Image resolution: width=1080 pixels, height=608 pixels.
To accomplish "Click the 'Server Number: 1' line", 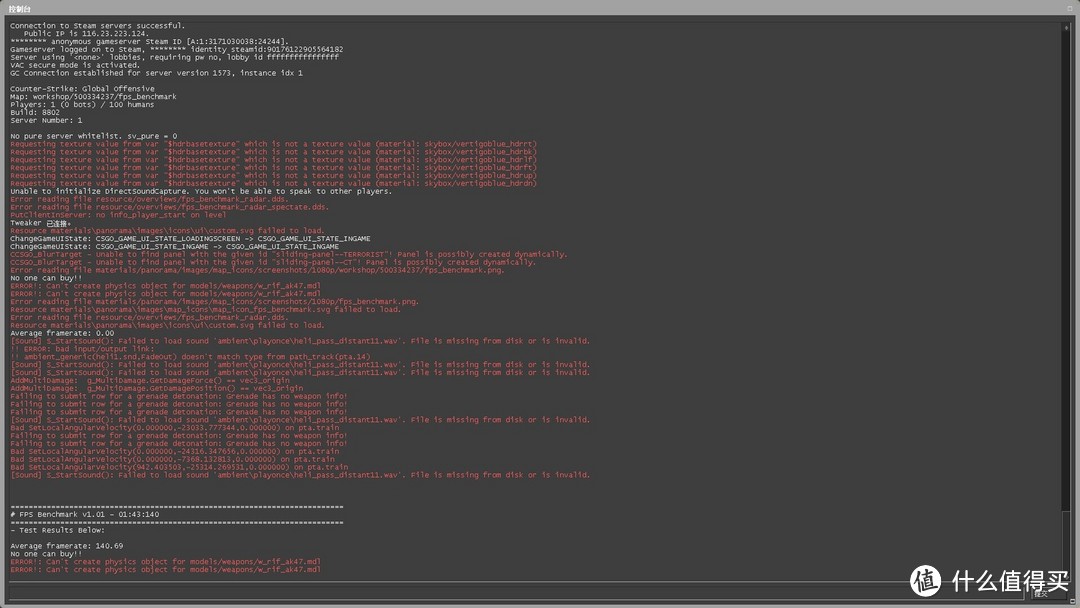I will pos(46,120).
